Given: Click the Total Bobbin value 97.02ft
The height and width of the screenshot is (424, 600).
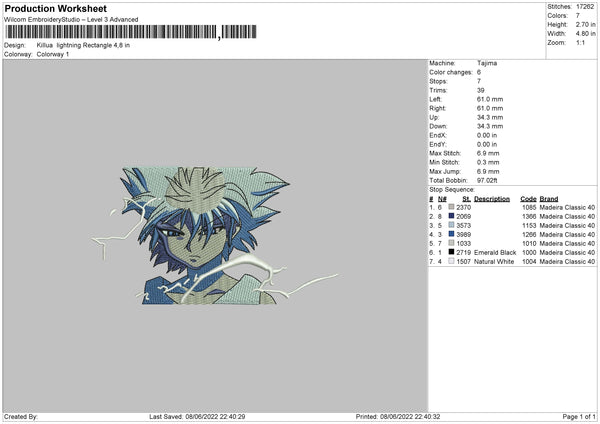Looking at the screenshot, I should [487, 180].
